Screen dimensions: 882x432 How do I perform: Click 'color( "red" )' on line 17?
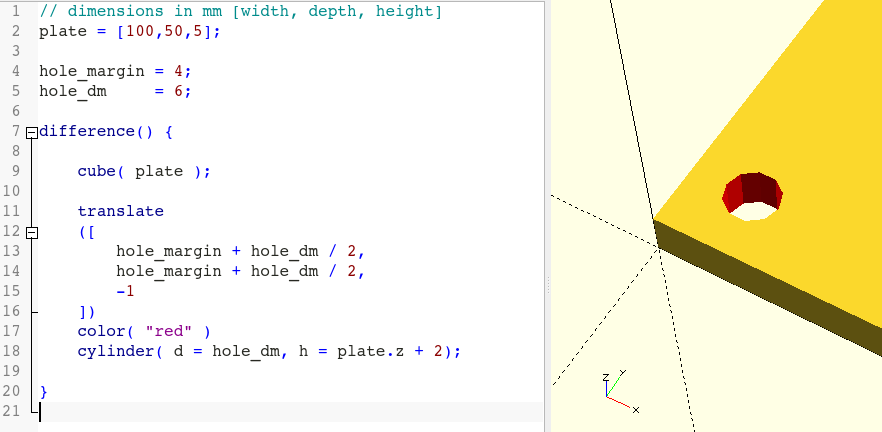[x=144, y=331]
